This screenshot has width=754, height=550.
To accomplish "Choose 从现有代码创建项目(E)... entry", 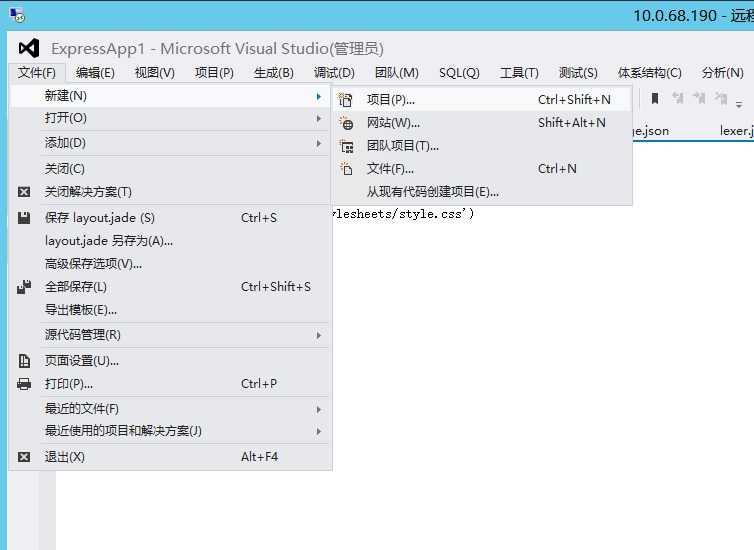I will click(x=482, y=192).
